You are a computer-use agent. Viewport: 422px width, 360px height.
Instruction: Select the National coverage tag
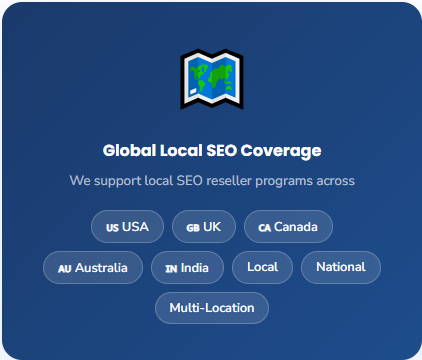(x=341, y=267)
